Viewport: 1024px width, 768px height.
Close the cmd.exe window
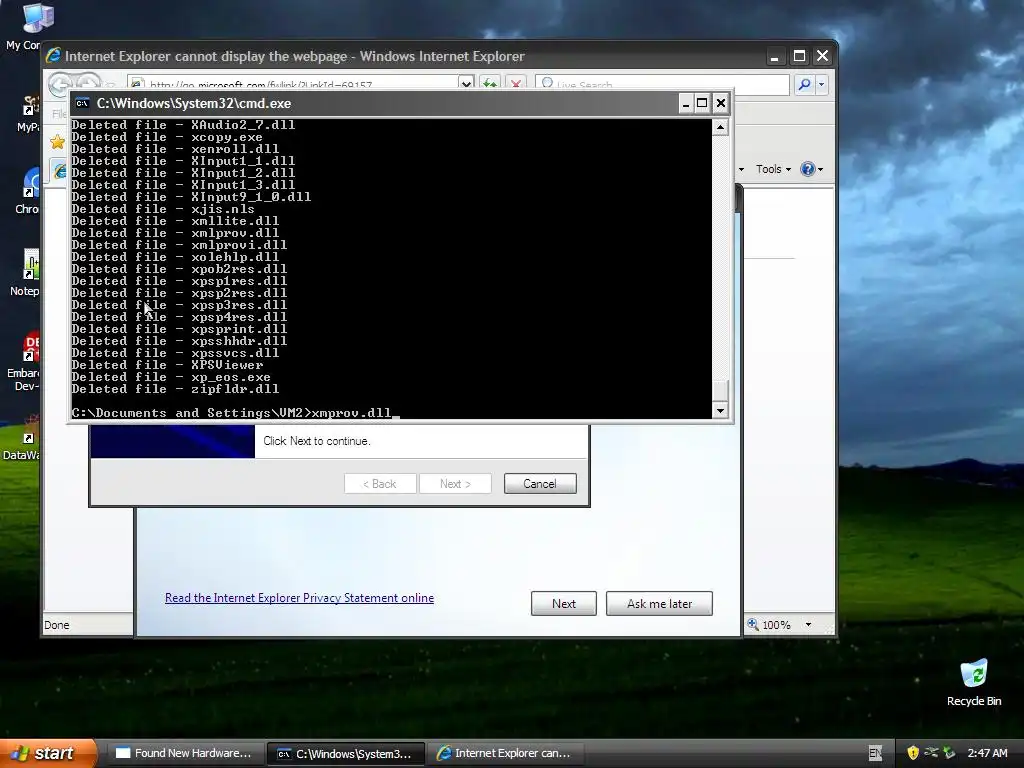pos(720,103)
